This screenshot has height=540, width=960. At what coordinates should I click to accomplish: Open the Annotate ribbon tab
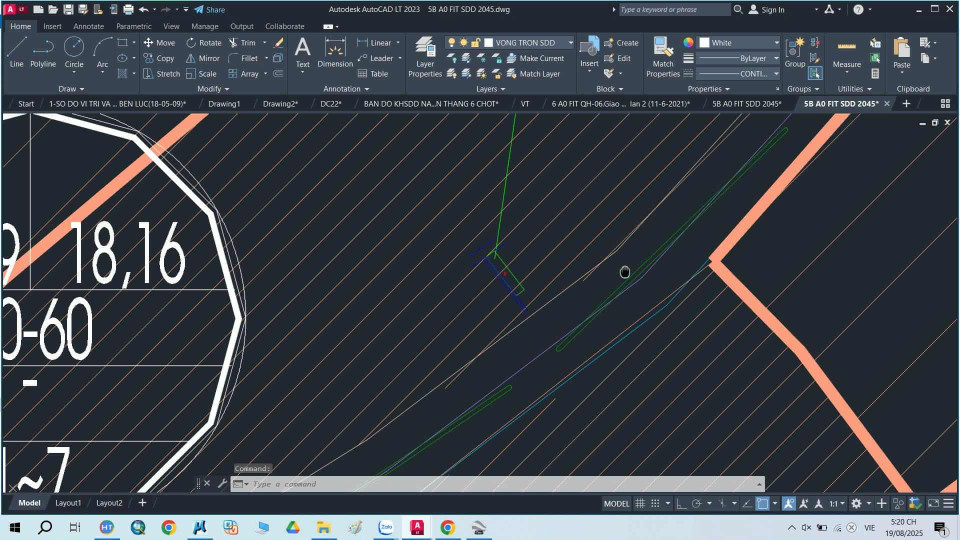click(88, 26)
